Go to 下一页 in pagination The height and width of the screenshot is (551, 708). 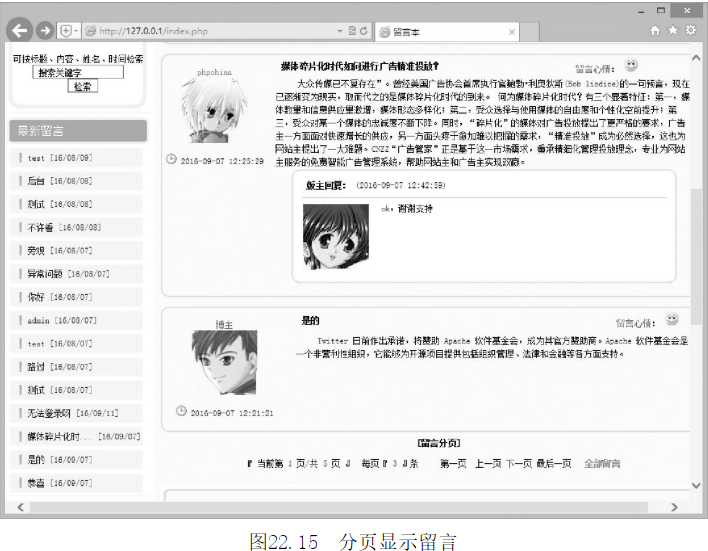click(x=518, y=463)
